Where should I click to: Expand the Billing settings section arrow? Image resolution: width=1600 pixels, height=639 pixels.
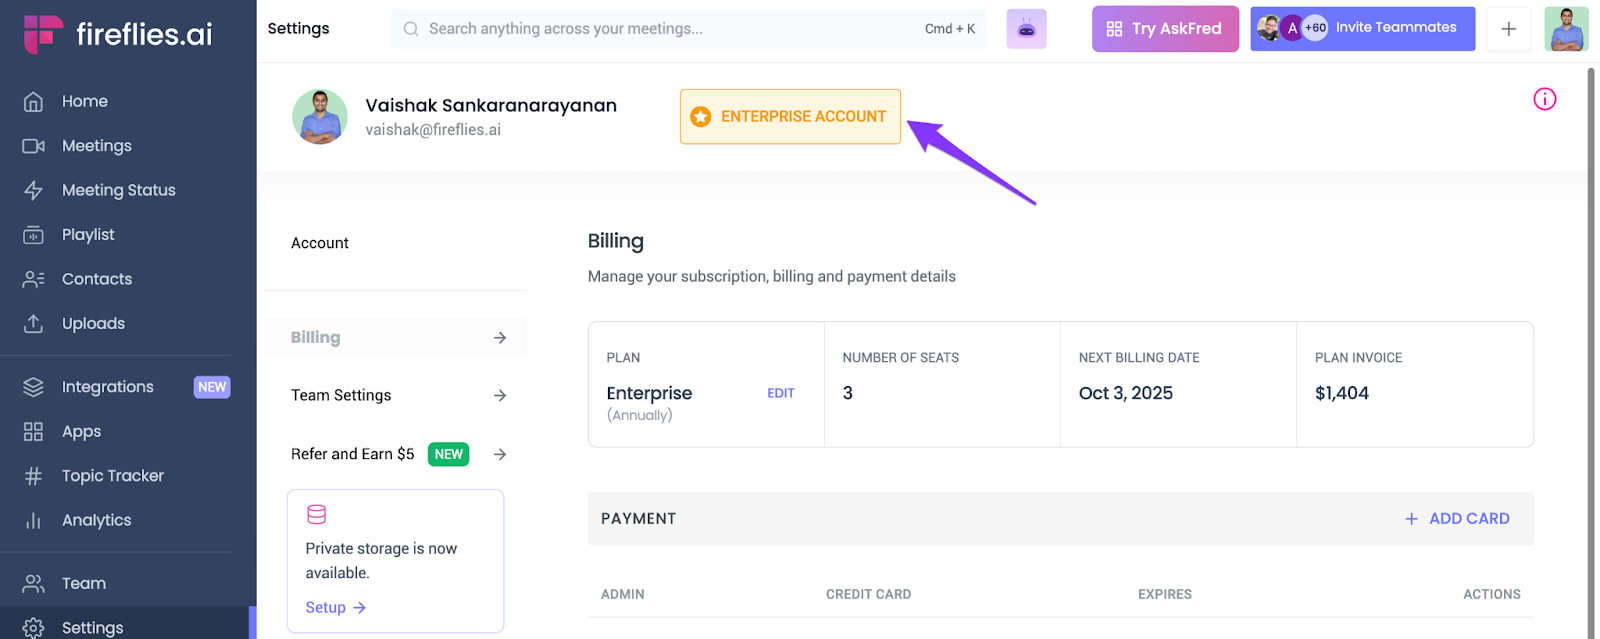pyautogui.click(x=500, y=338)
